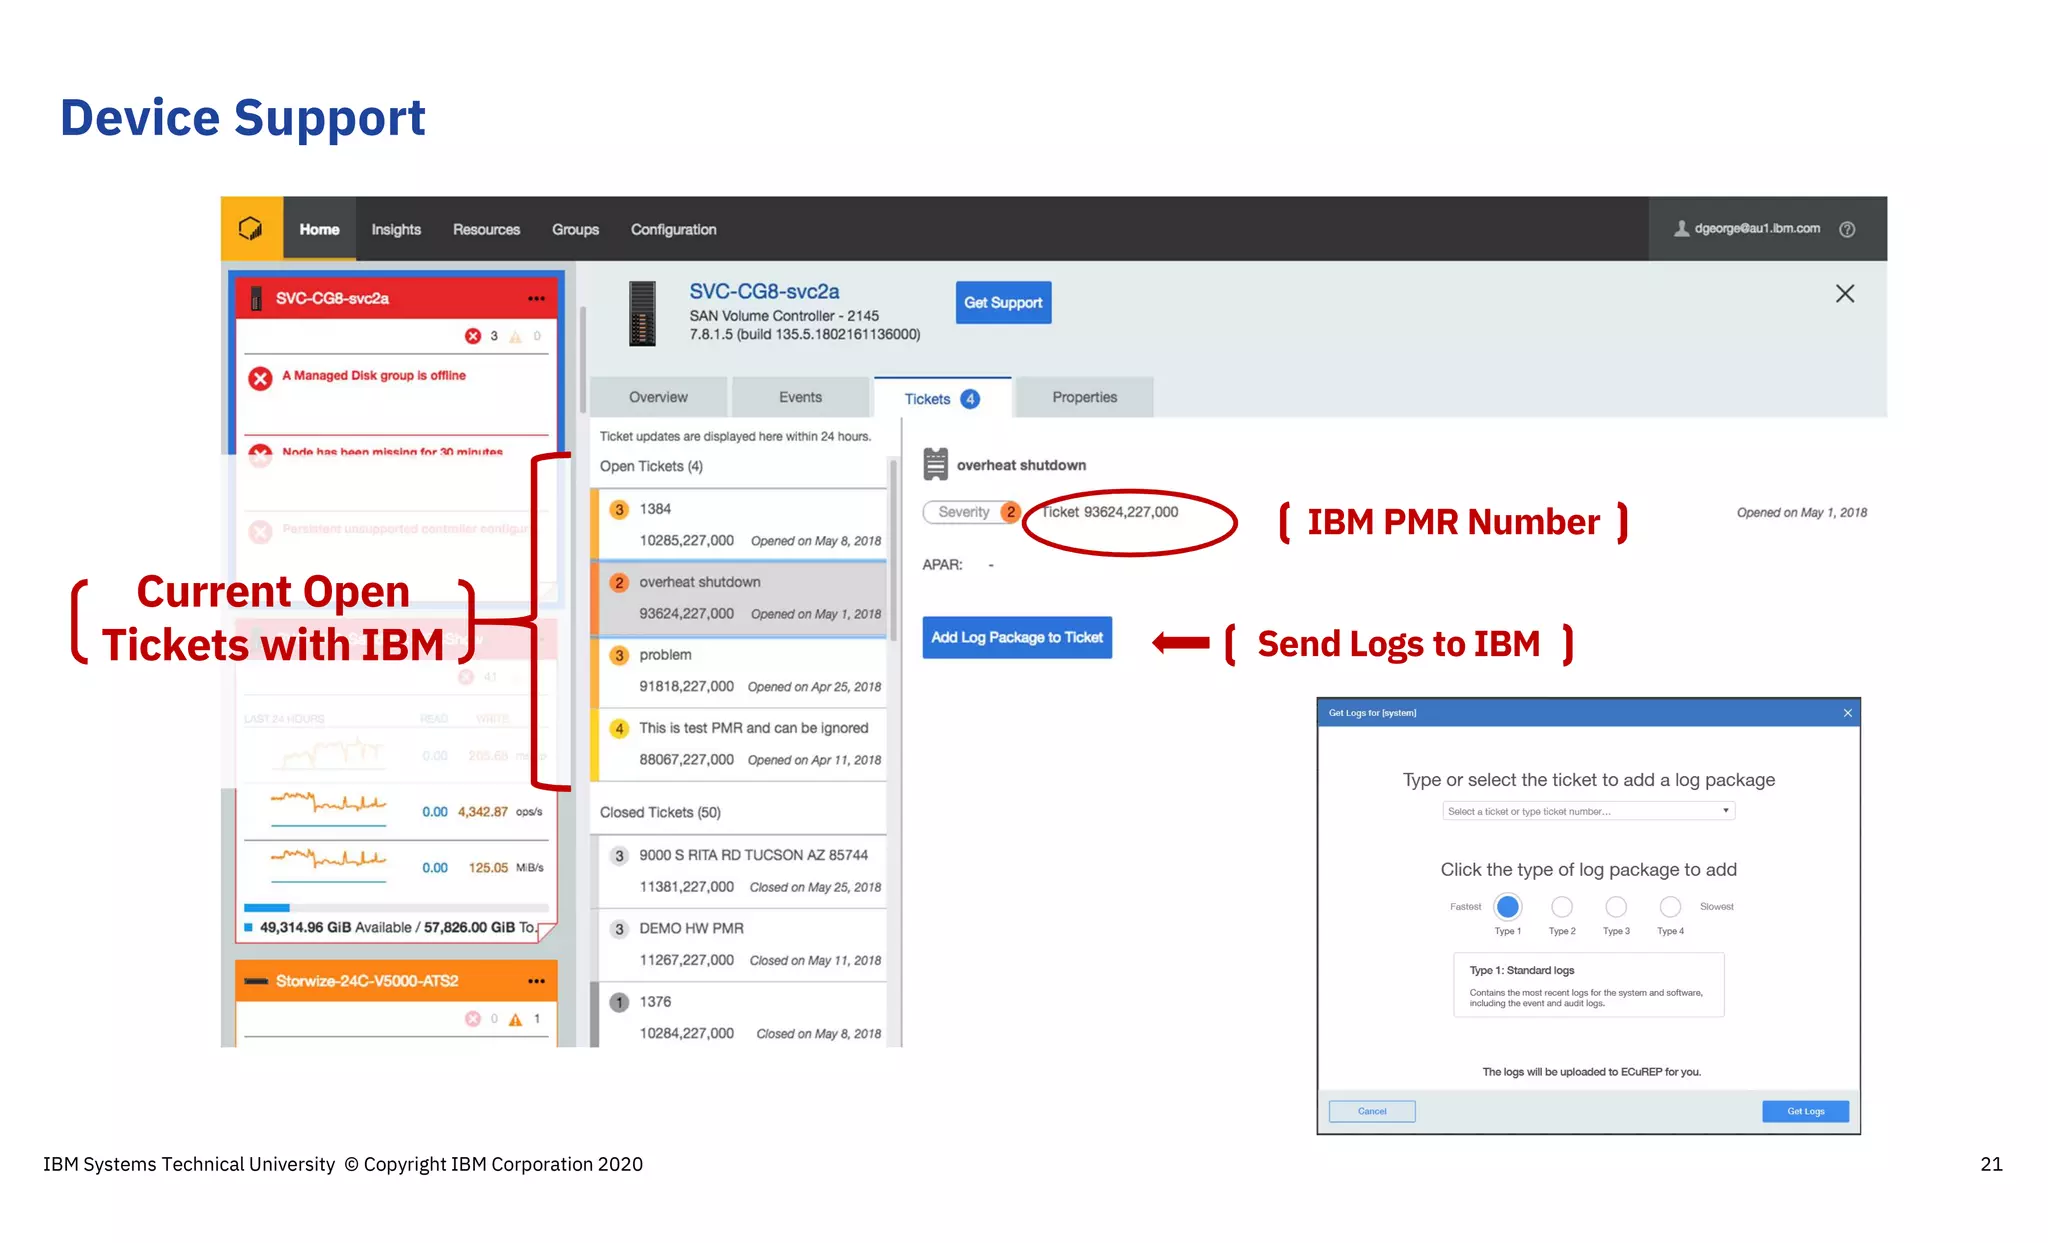This screenshot has height=1243, width=2048.
Task: Click Cancel in Get Logs dialog
Action: (x=1372, y=1111)
